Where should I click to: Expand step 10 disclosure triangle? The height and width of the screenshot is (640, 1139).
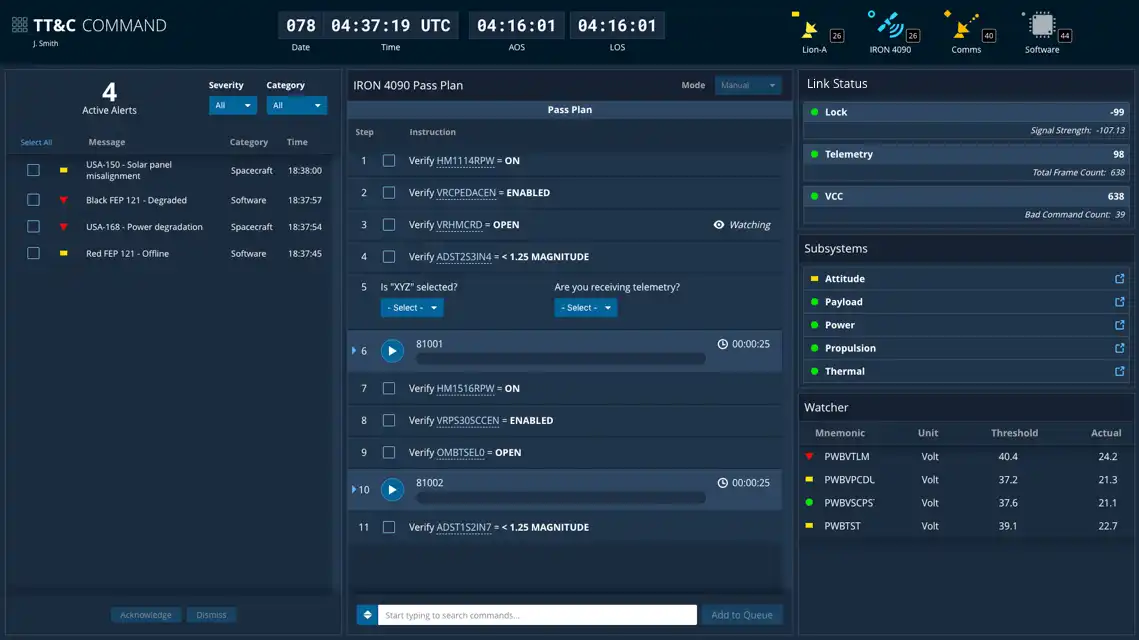(354, 490)
